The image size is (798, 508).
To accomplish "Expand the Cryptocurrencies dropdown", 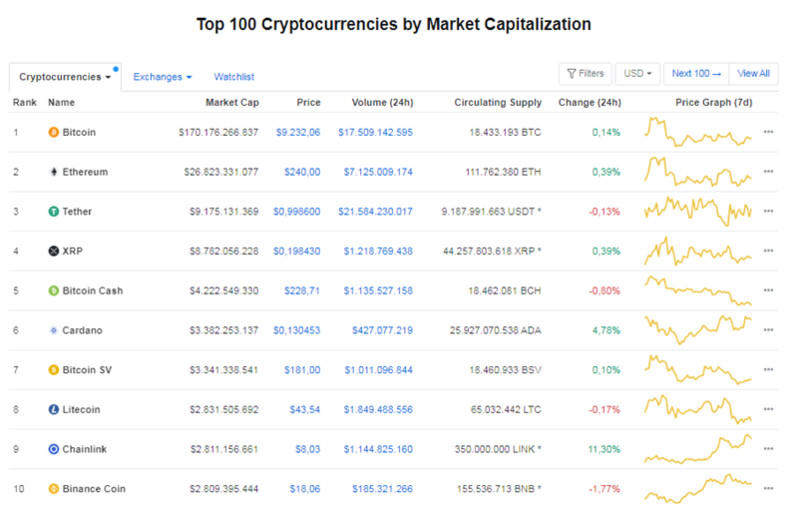I will tap(65, 77).
